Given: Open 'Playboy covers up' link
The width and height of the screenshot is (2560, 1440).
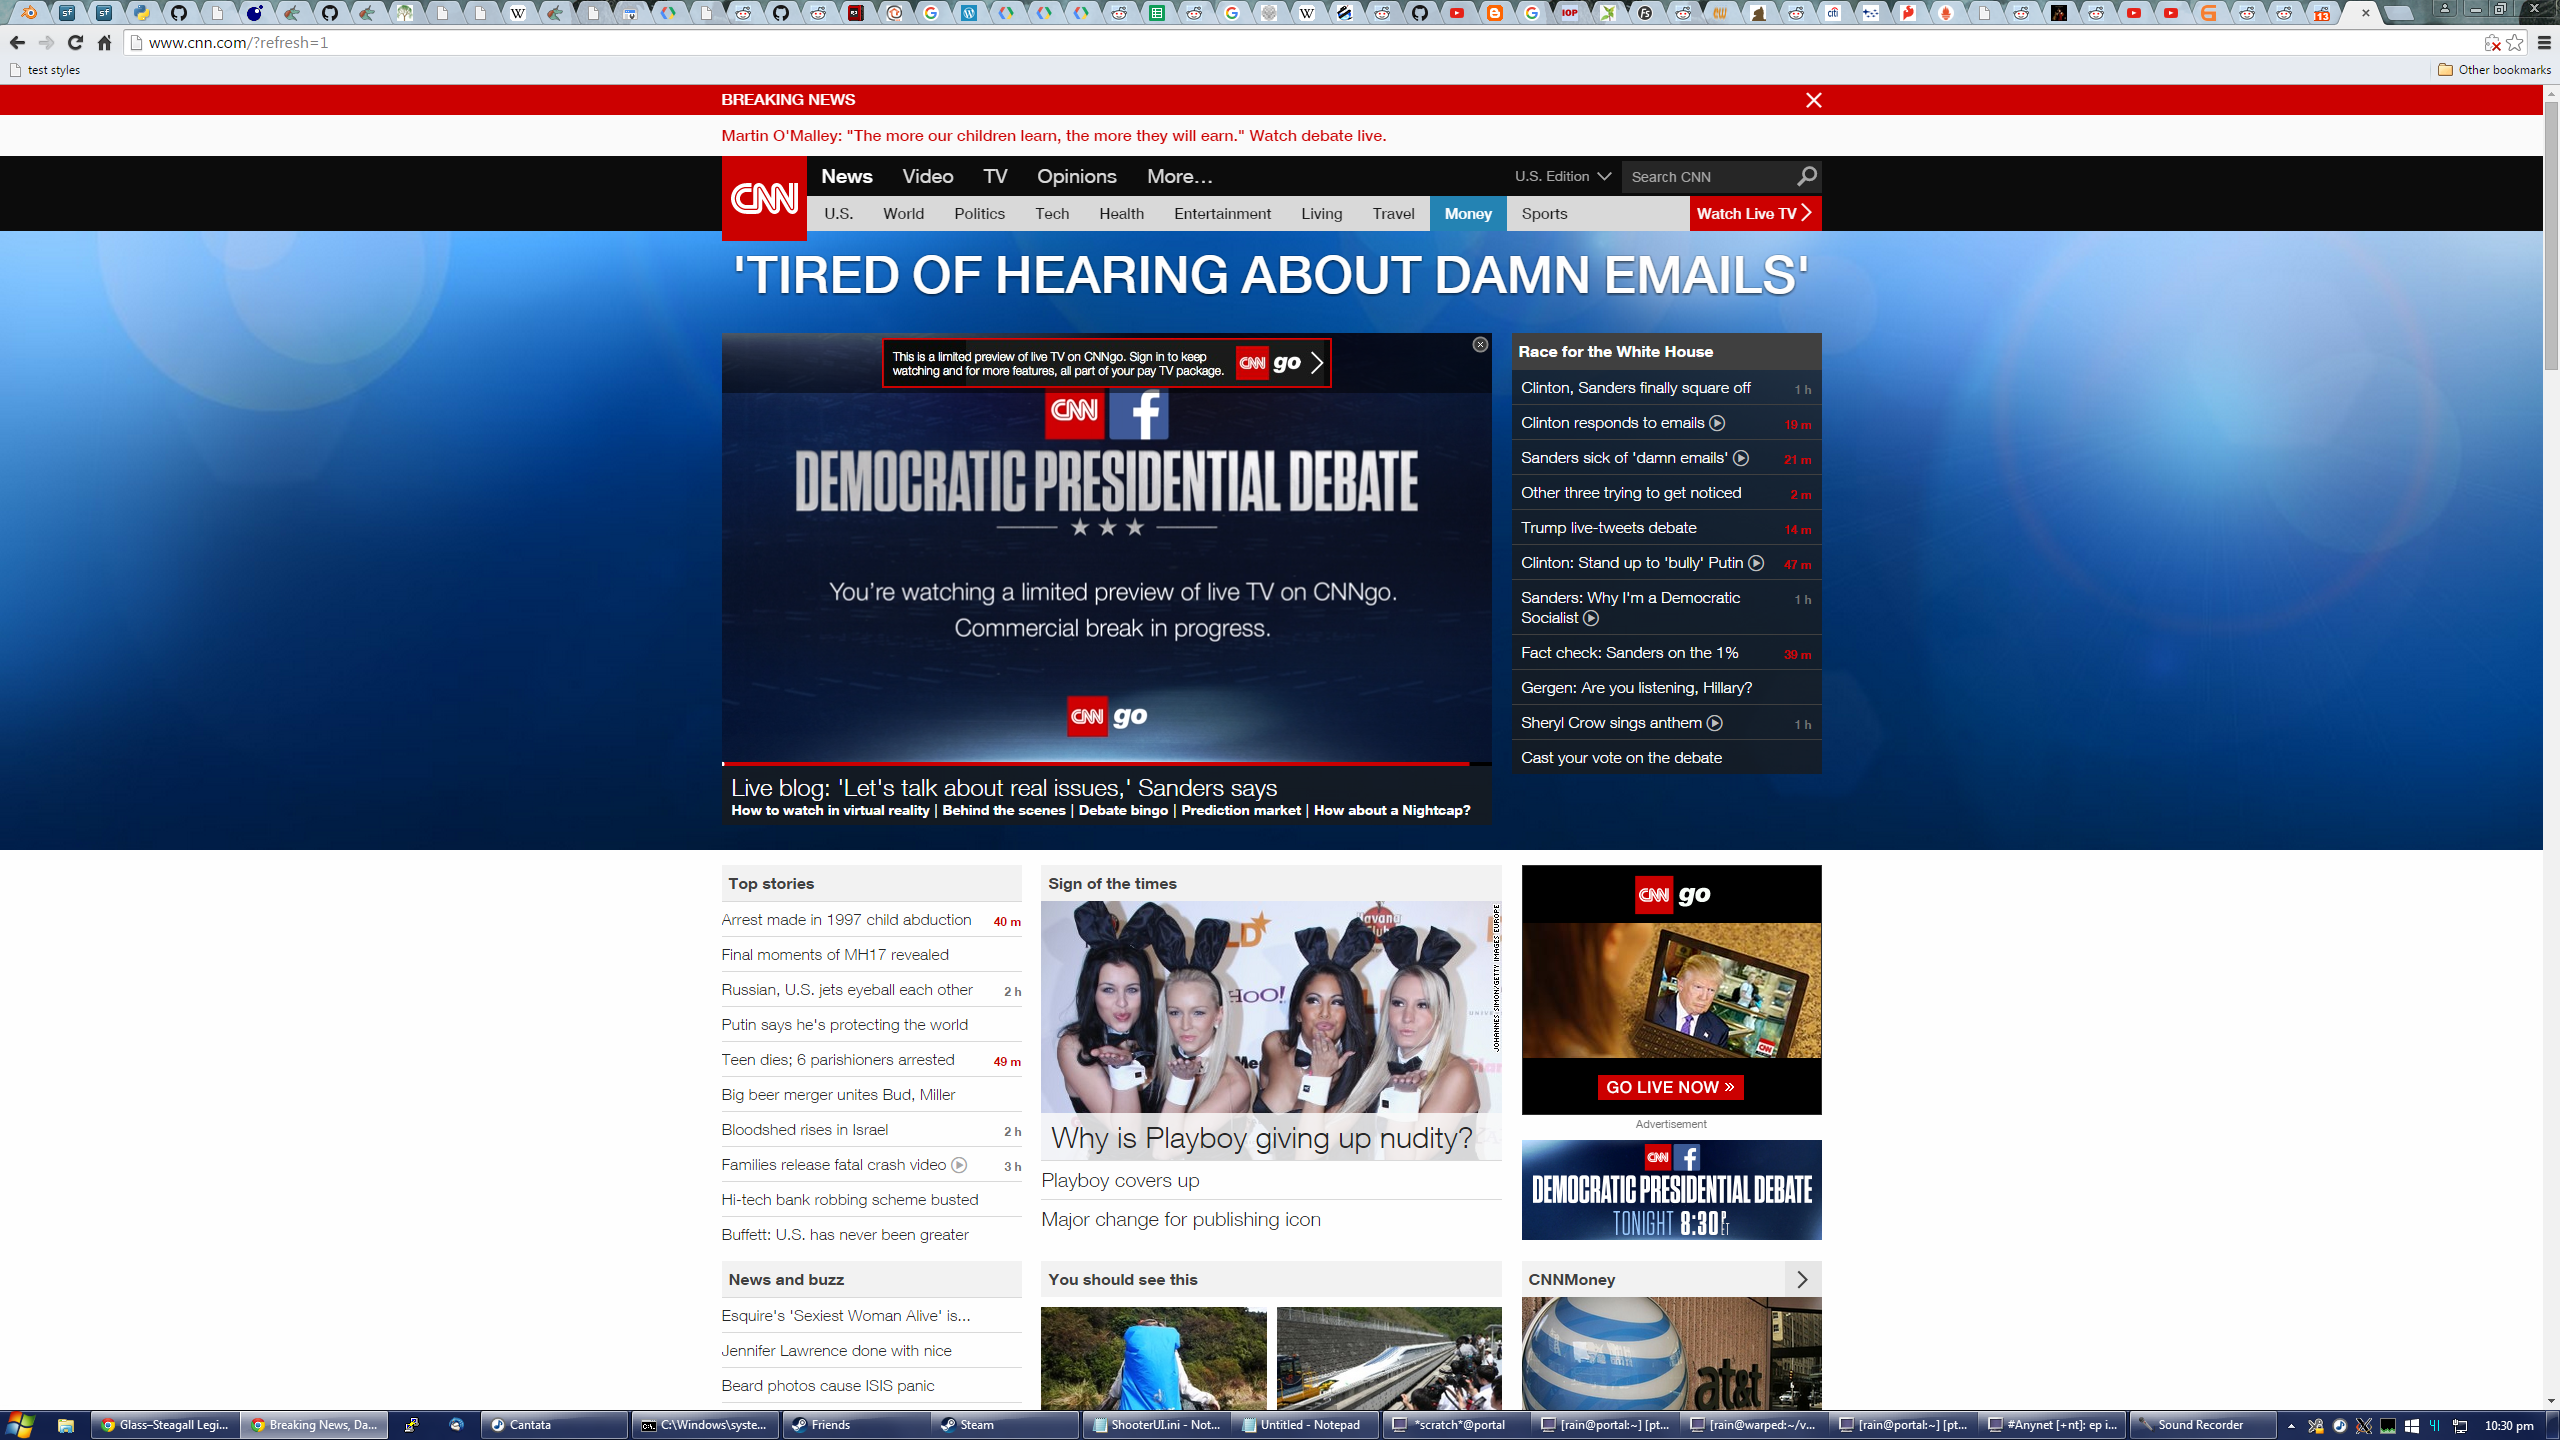Looking at the screenshot, I should [1120, 1181].
